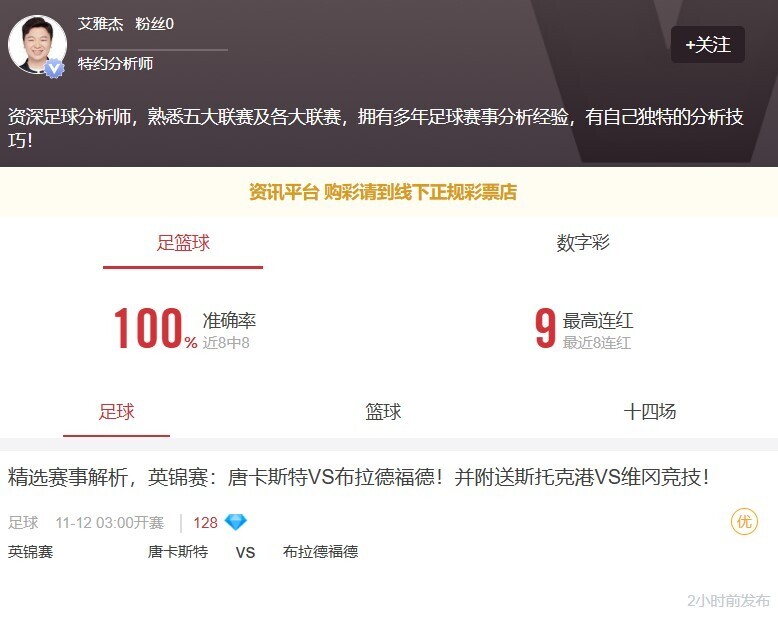Click the analyst profile avatar photo
The height and width of the screenshot is (622, 778).
[x=37, y=43]
